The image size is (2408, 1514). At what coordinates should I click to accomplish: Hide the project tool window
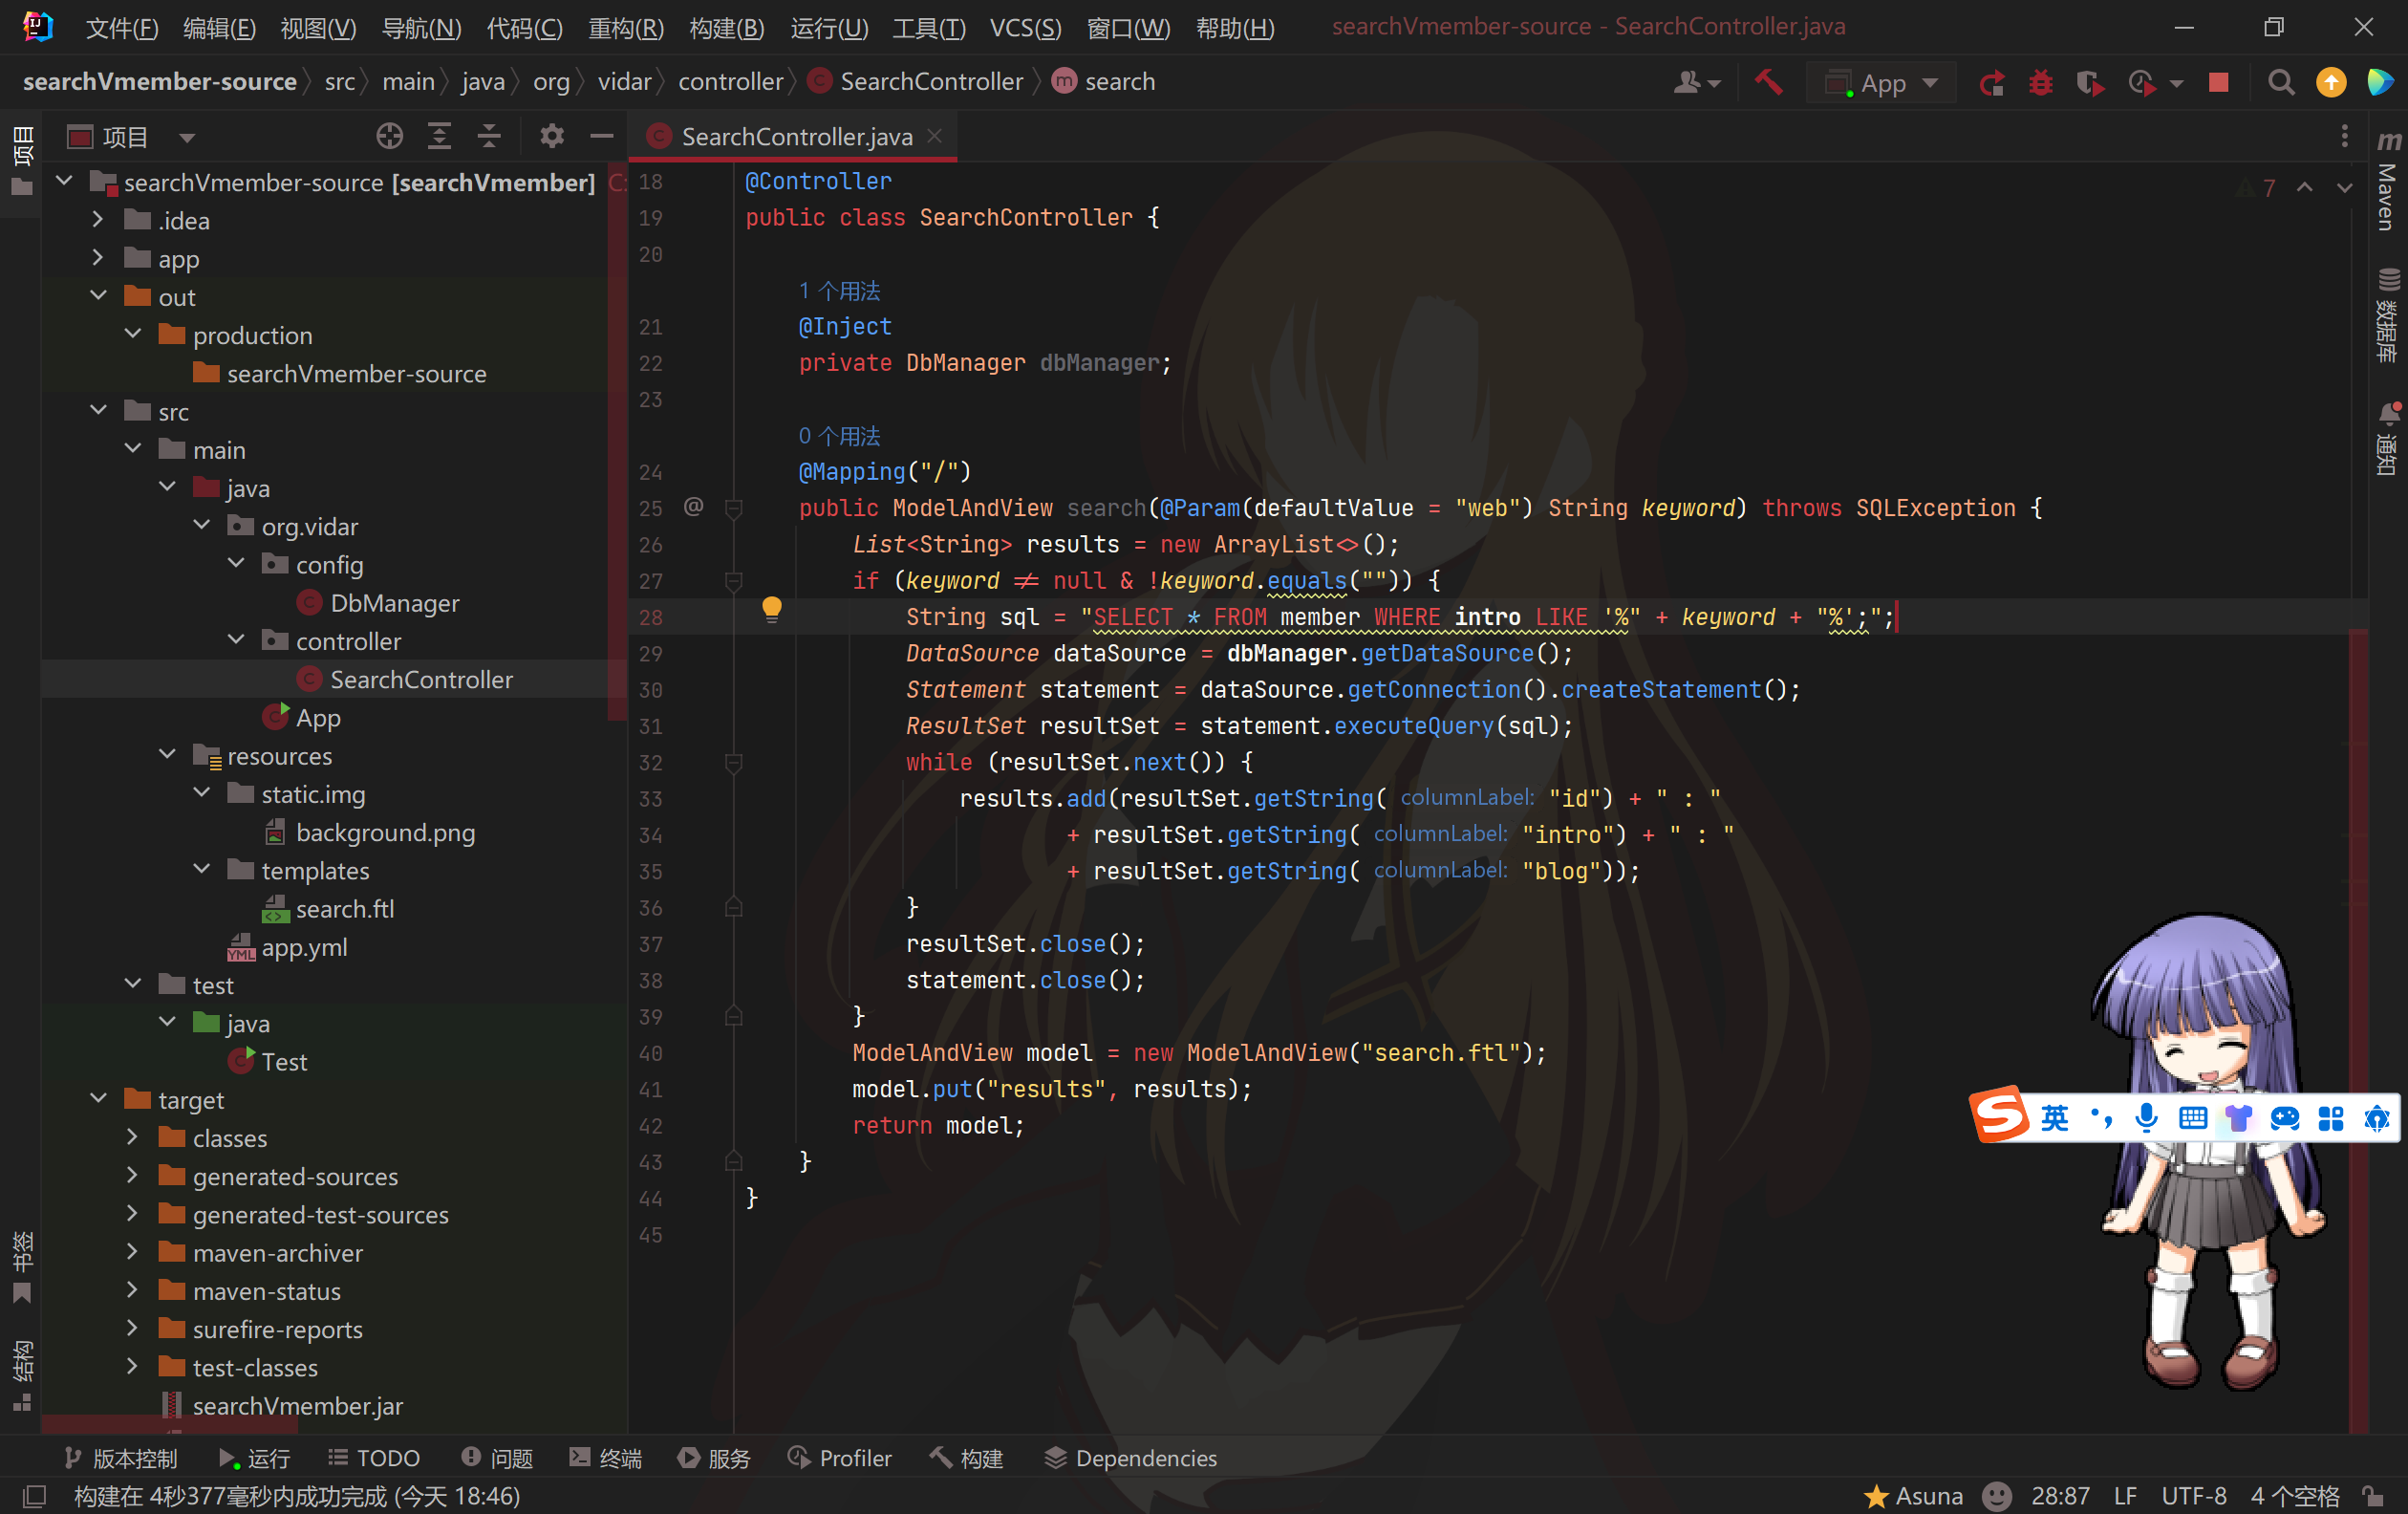[x=601, y=136]
